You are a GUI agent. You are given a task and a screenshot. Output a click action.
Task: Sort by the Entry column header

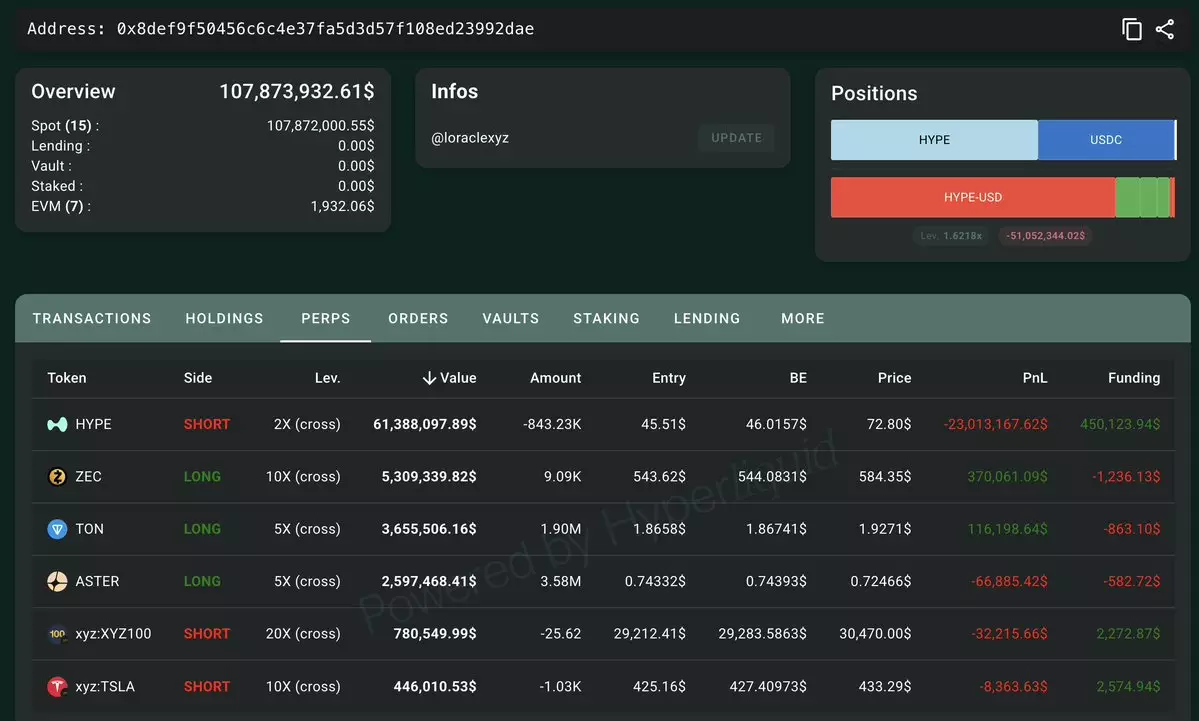[669, 378]
